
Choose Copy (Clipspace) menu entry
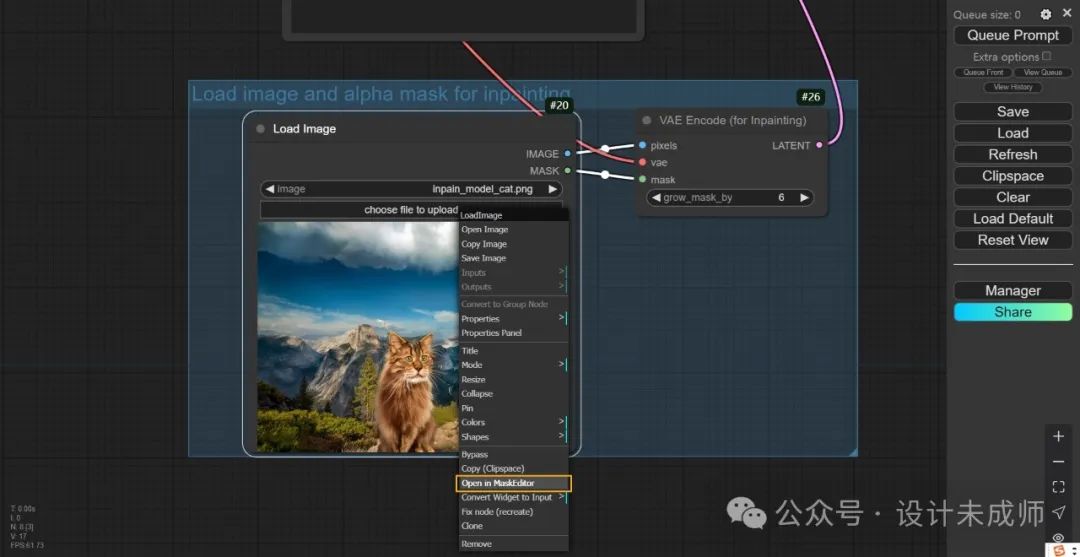coord(513,469)
